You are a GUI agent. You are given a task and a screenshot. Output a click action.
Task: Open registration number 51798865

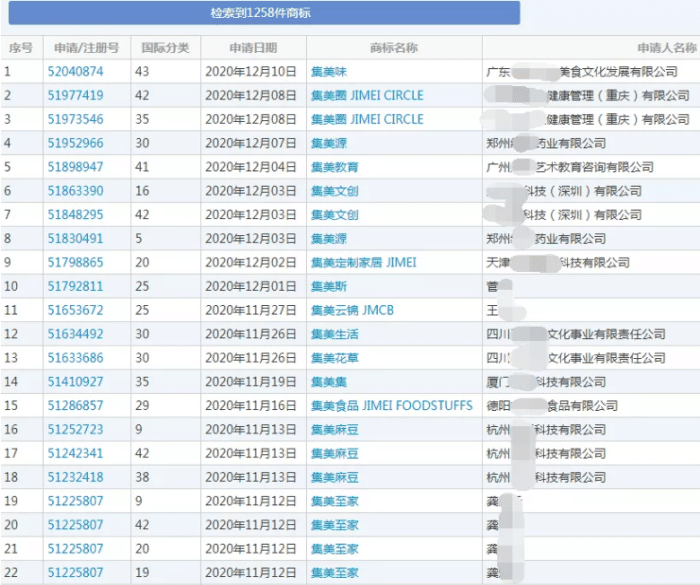pyautogui.click(x=75, y=262)
